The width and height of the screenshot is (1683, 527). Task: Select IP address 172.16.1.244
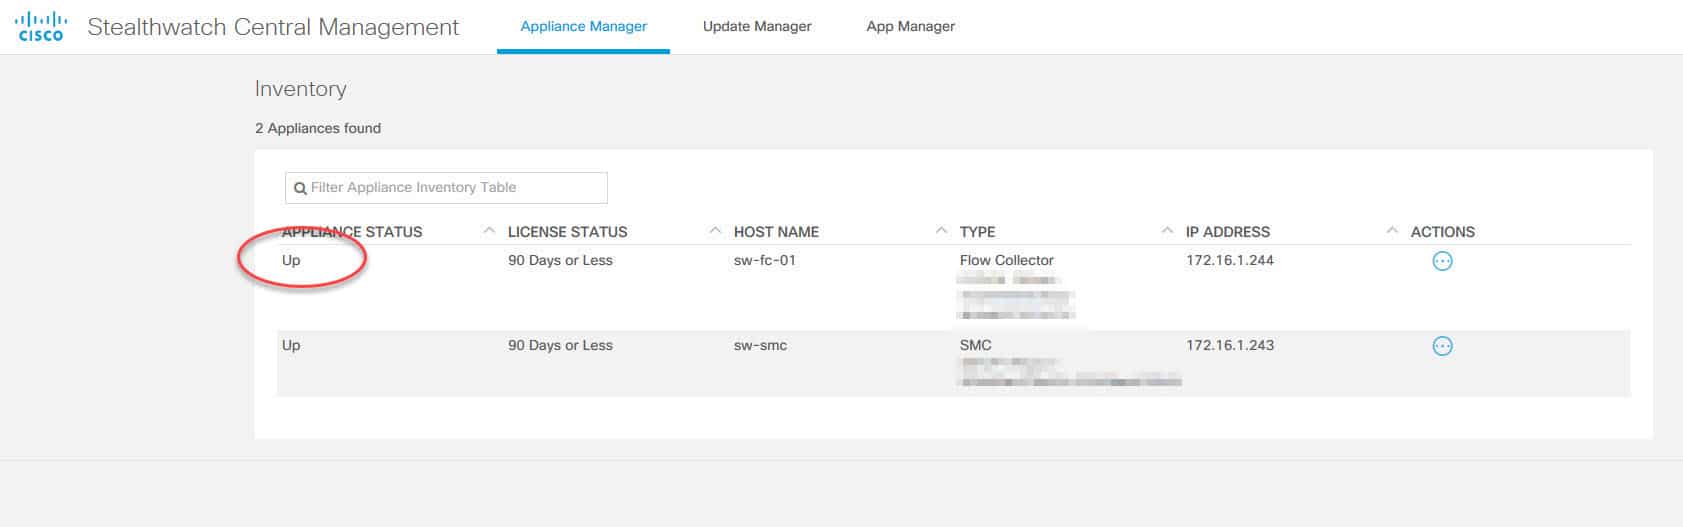click(x=1230, y=260)
